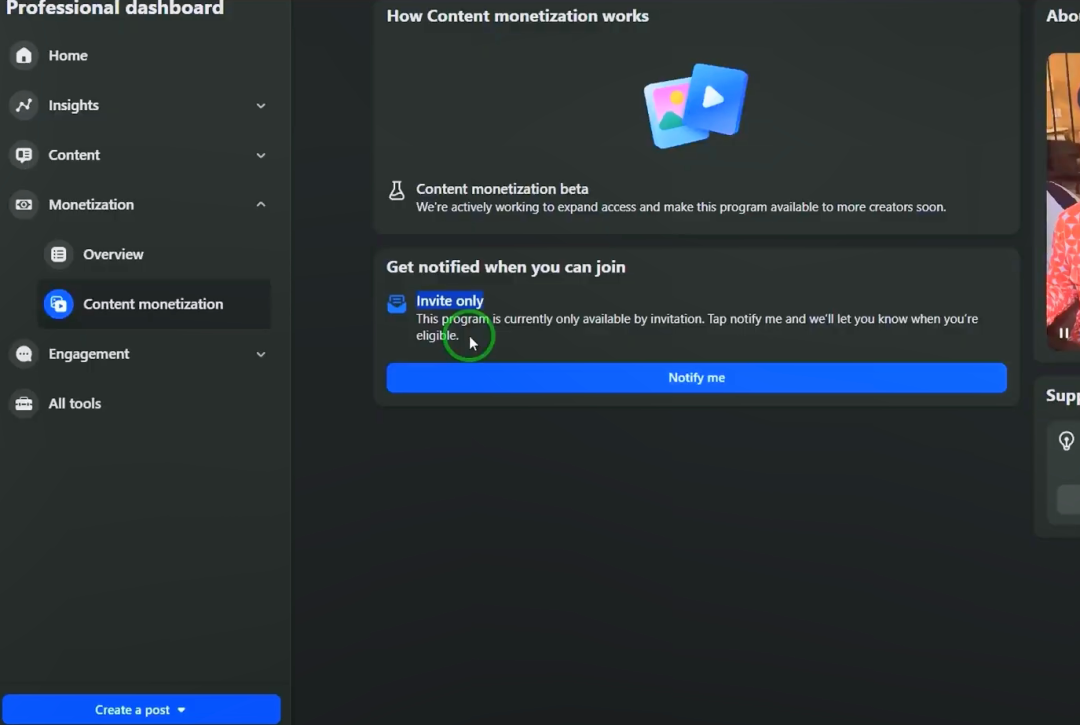Image resolution: width=1080 pixels, height=725 pixels.
Task: Click the beaker icon beside Content monetization beta
Action: (x=396, y=191)
